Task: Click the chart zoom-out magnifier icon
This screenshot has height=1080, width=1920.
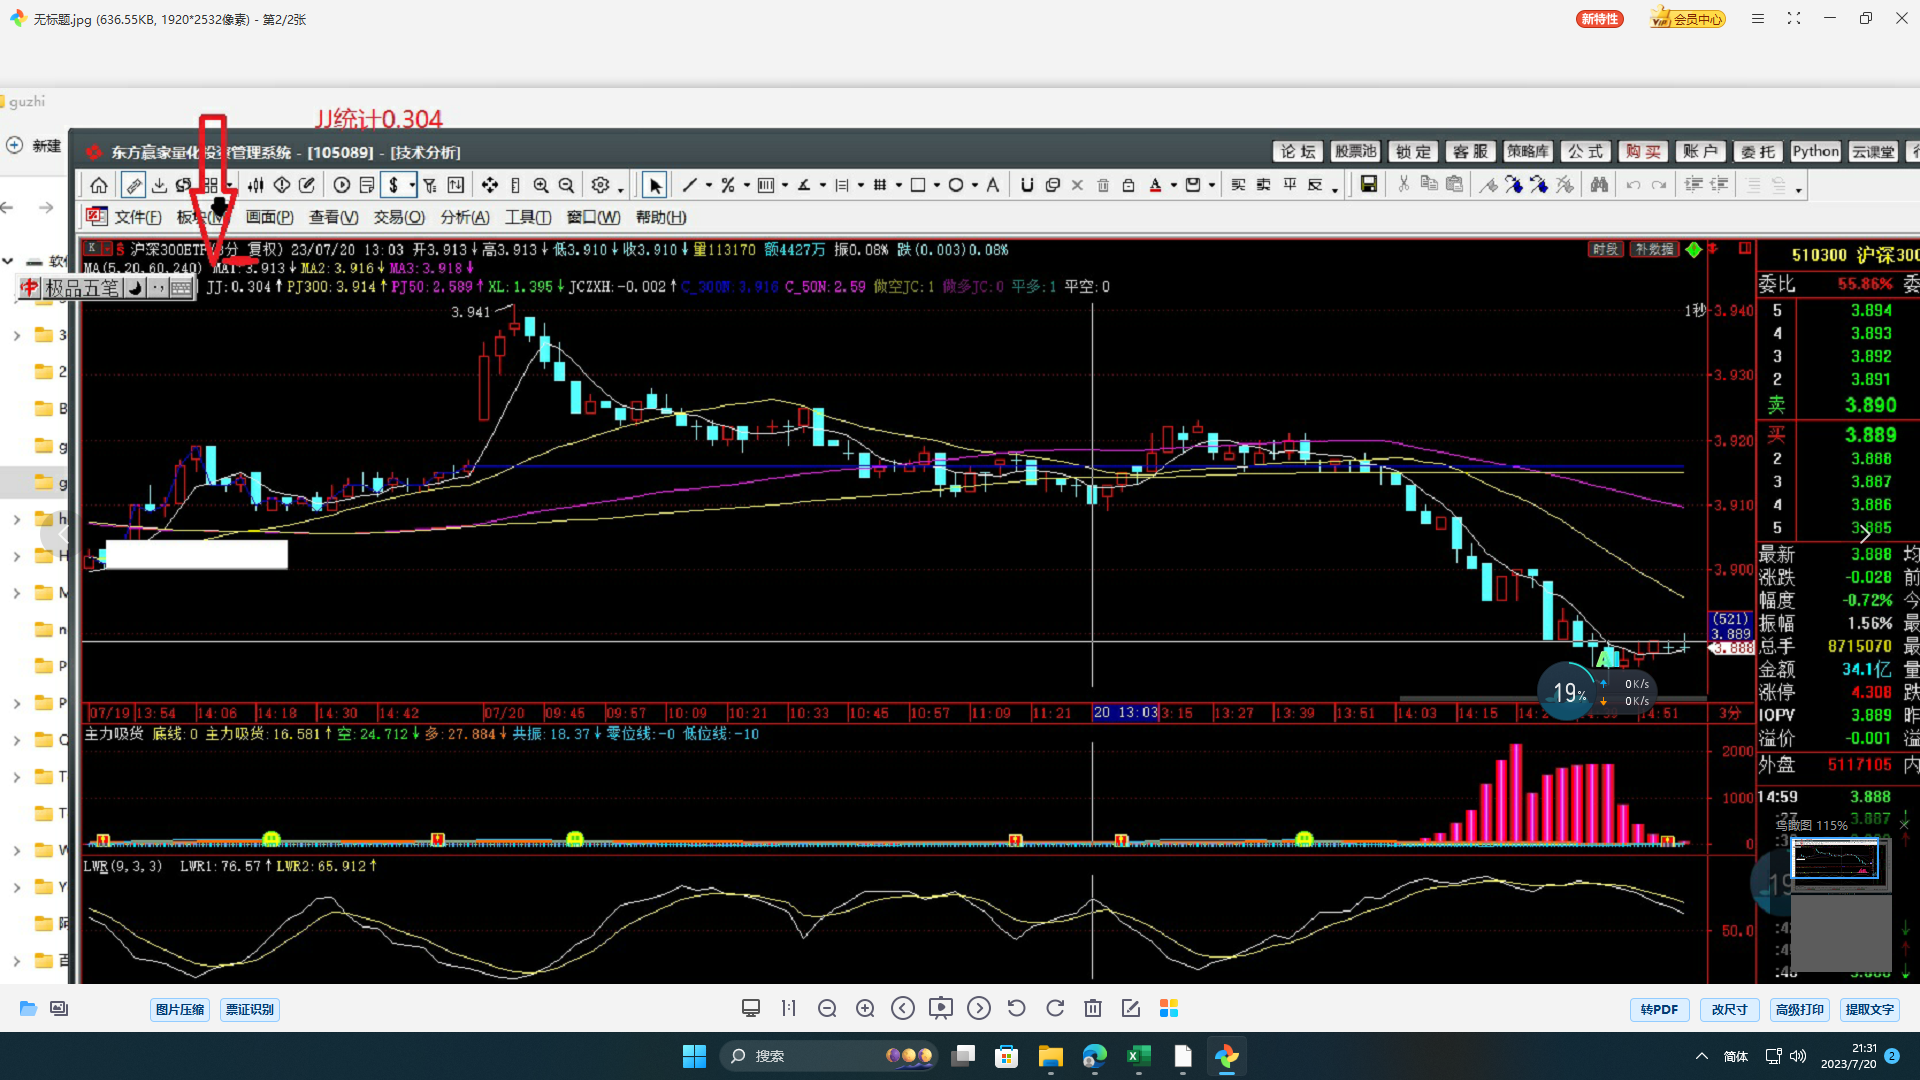Action: (x=567, y=185)
